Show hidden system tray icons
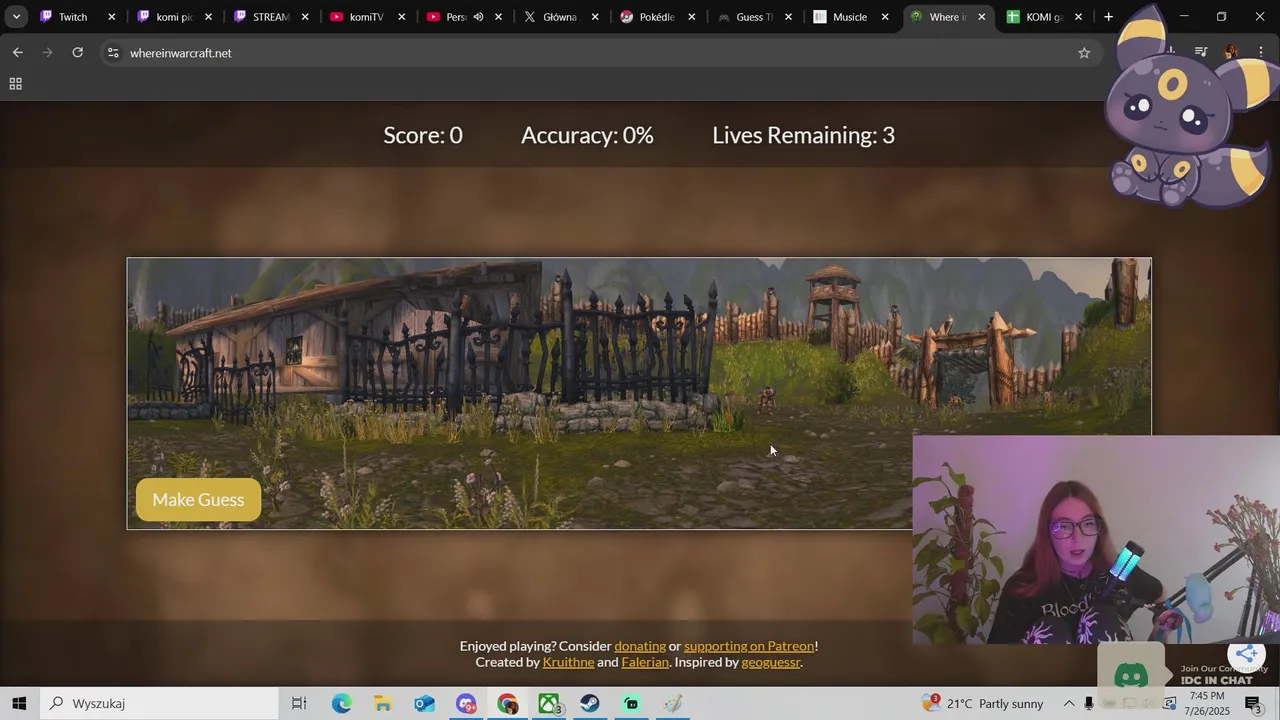The width and height of the screenshot is (1280, 720). (1069, 703)
